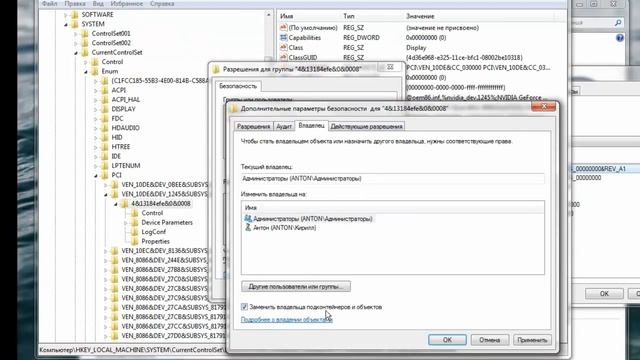Select the ControlSet002 folder icon
The image size is (640, 360).
84,43
